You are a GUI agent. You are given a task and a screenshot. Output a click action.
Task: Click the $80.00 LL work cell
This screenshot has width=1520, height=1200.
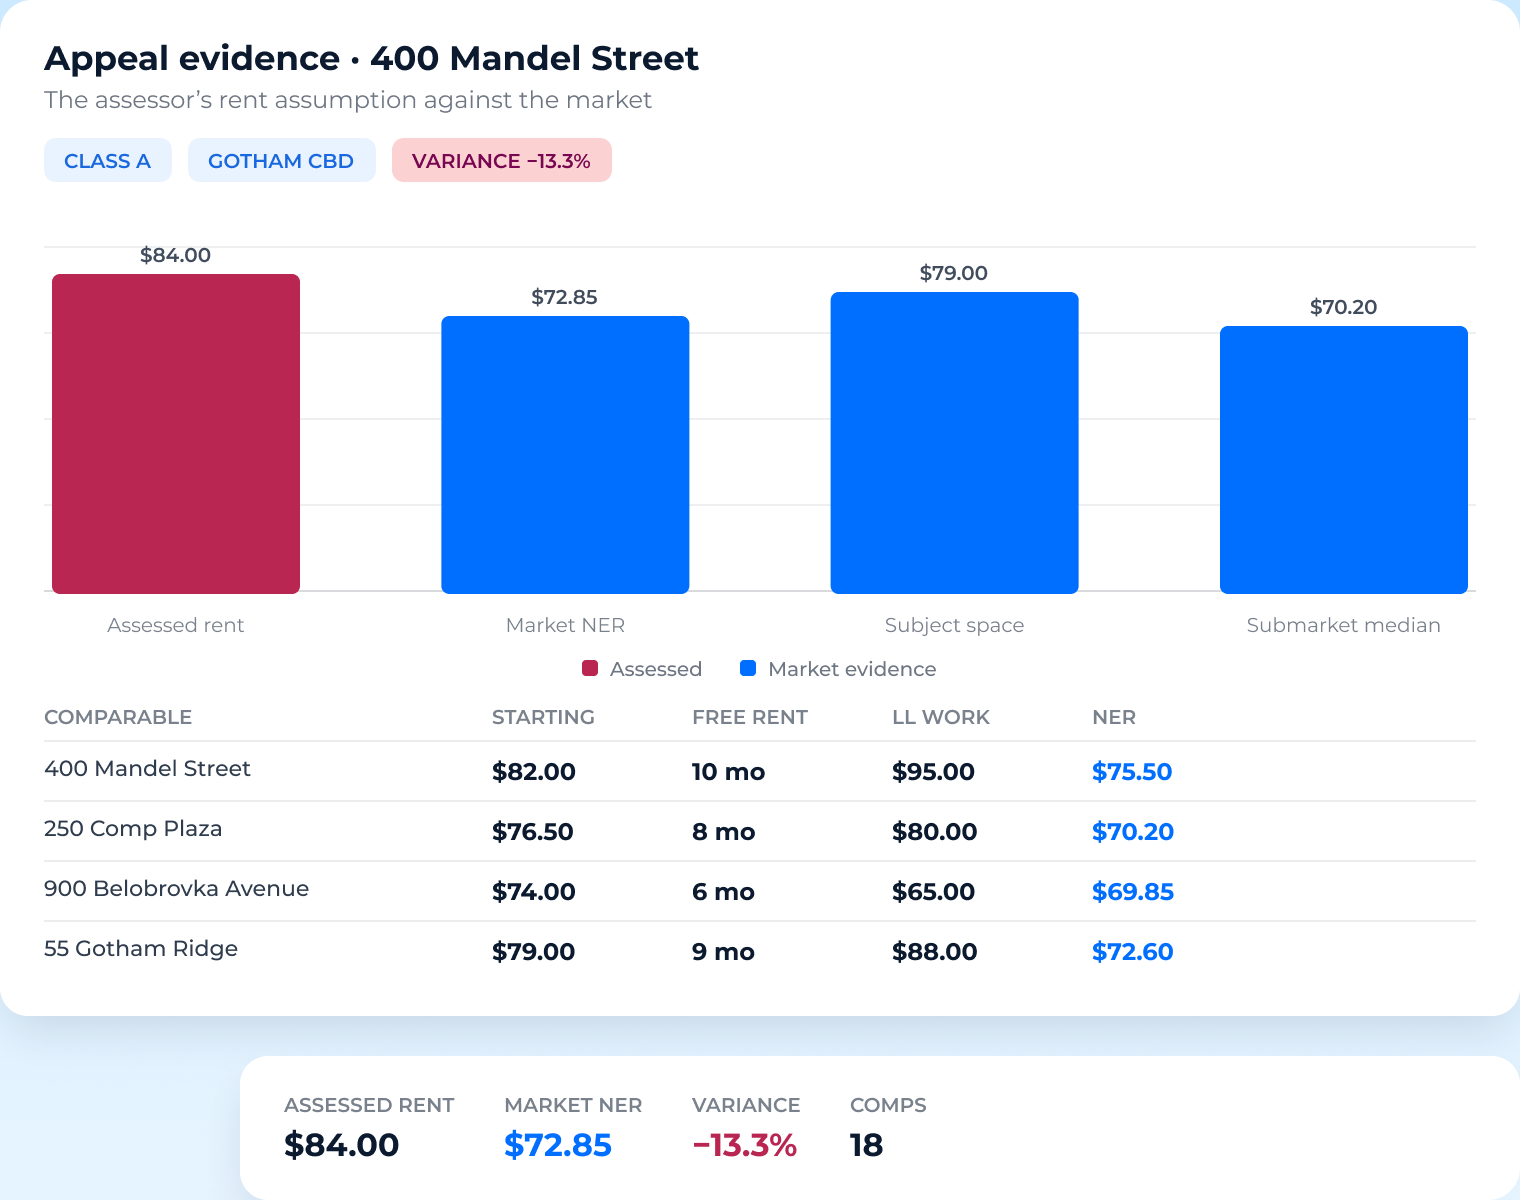(x=935, y=832)
